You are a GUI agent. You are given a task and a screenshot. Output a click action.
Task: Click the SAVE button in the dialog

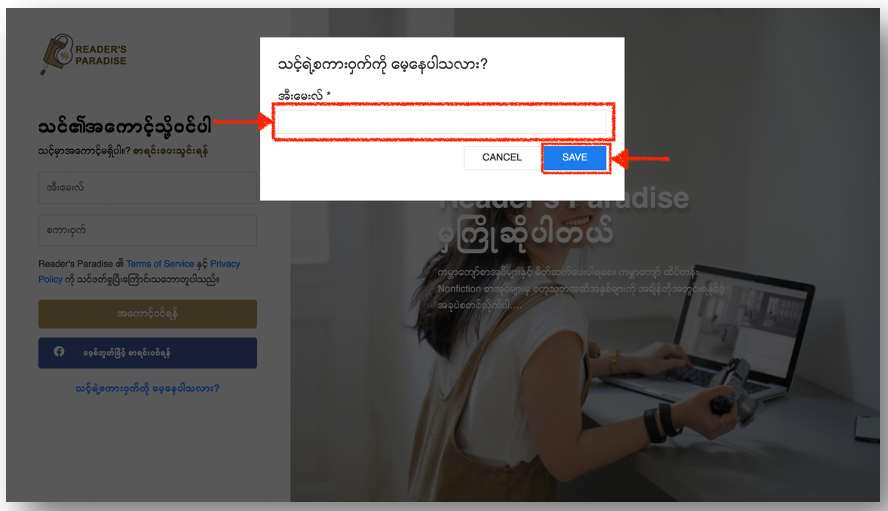(x=575, y=157)
